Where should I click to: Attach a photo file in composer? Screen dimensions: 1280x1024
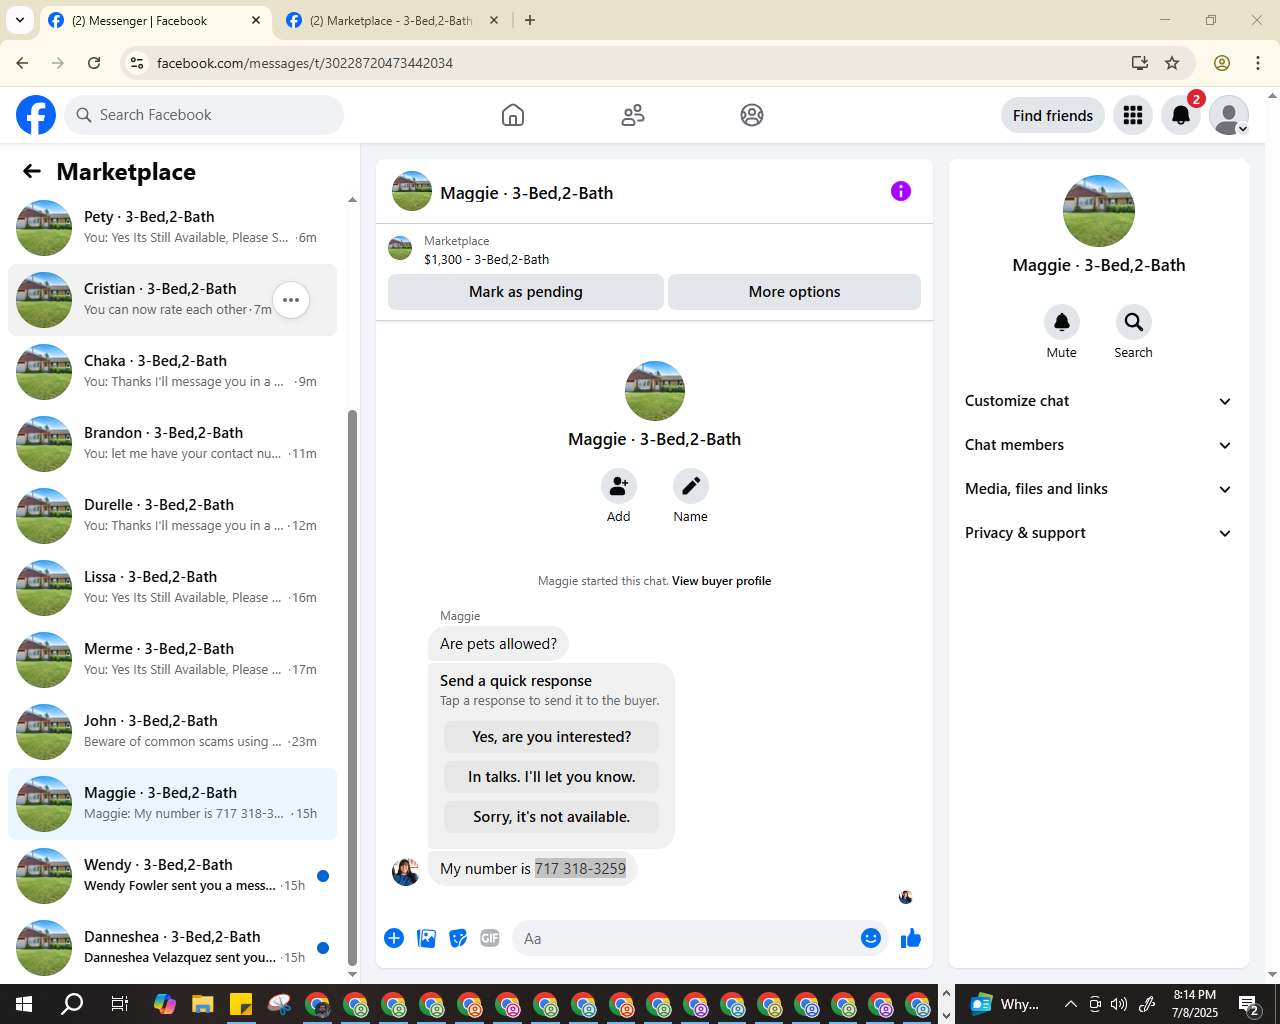pos(426,938)
